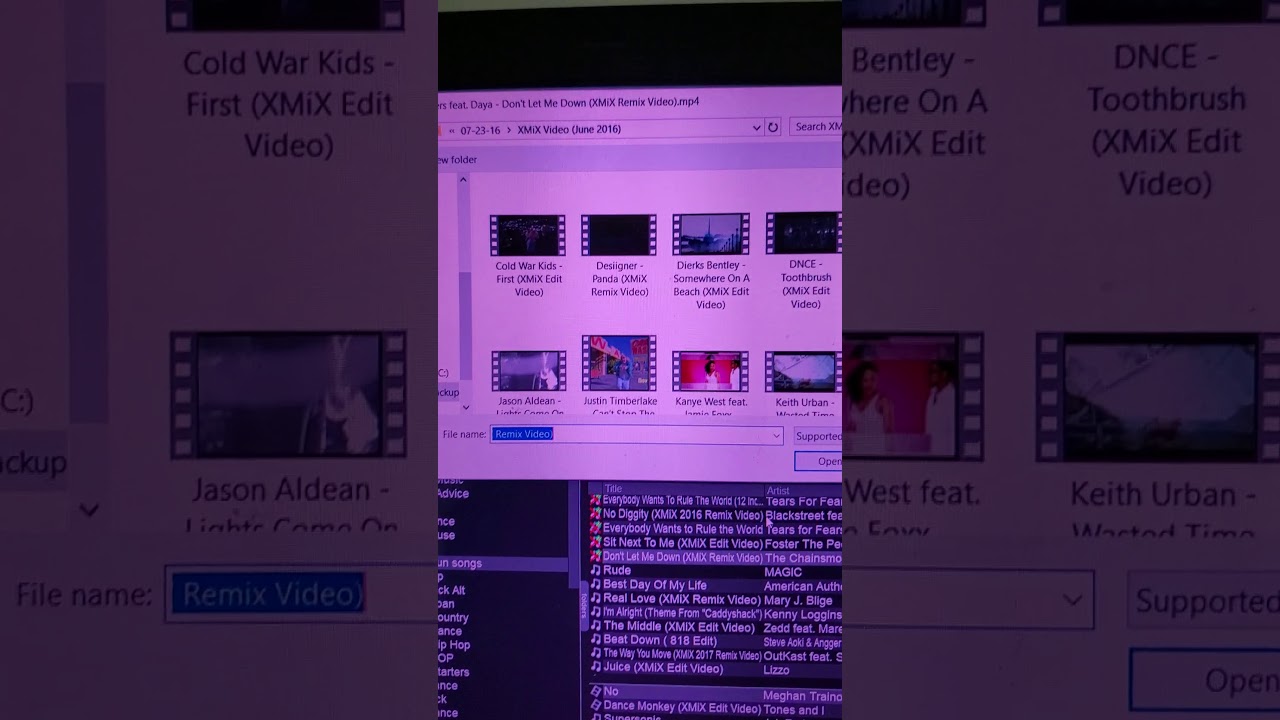Click video icon beside Don't Let Me Down
The width and height of the screenshot is (1280, 720).
click(x=595, y=557)
